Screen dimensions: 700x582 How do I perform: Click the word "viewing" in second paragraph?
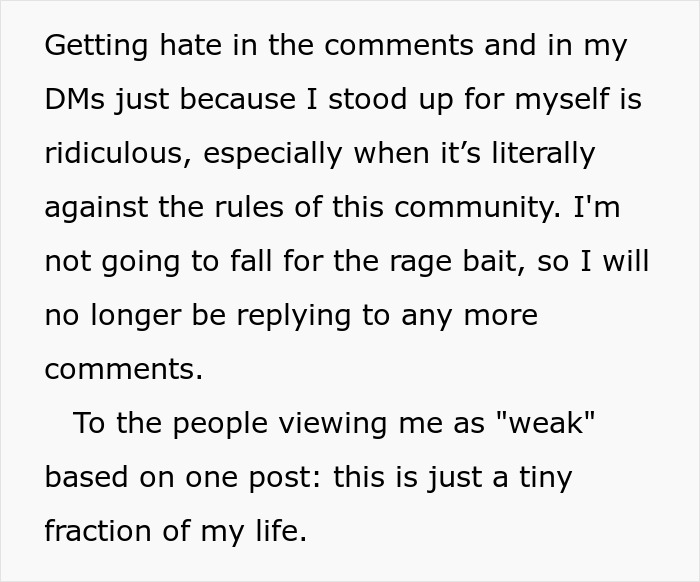coord(333,424)
